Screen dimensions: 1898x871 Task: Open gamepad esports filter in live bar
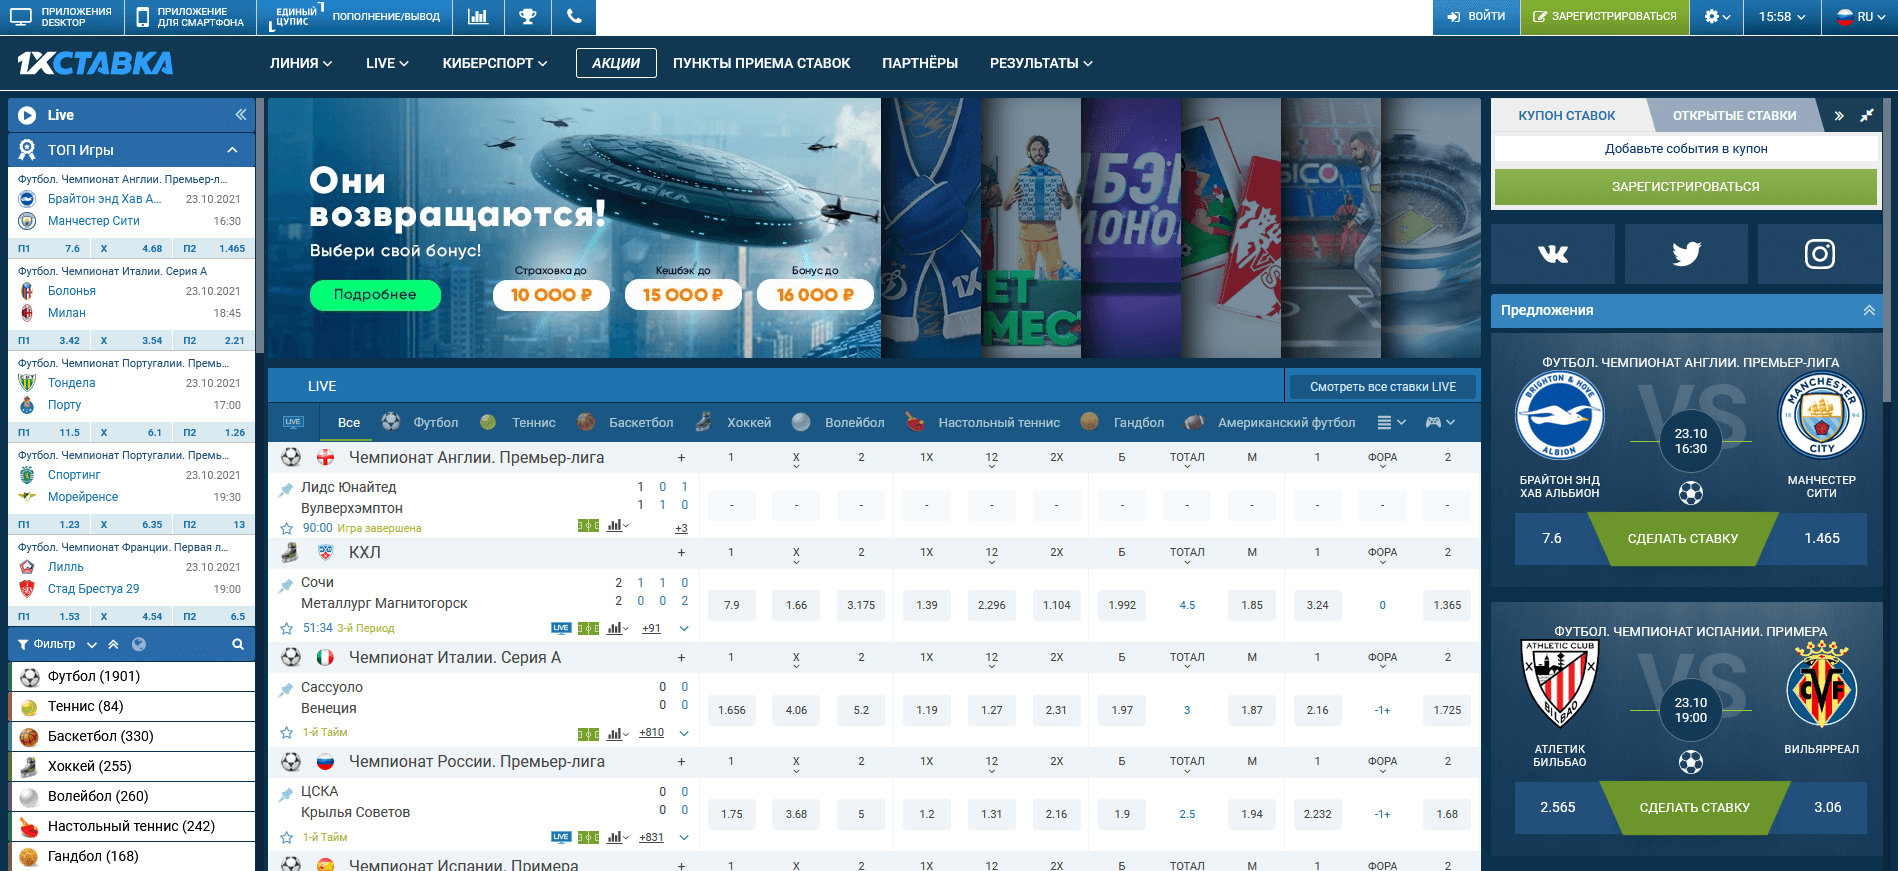click(x=1439, y=422)
